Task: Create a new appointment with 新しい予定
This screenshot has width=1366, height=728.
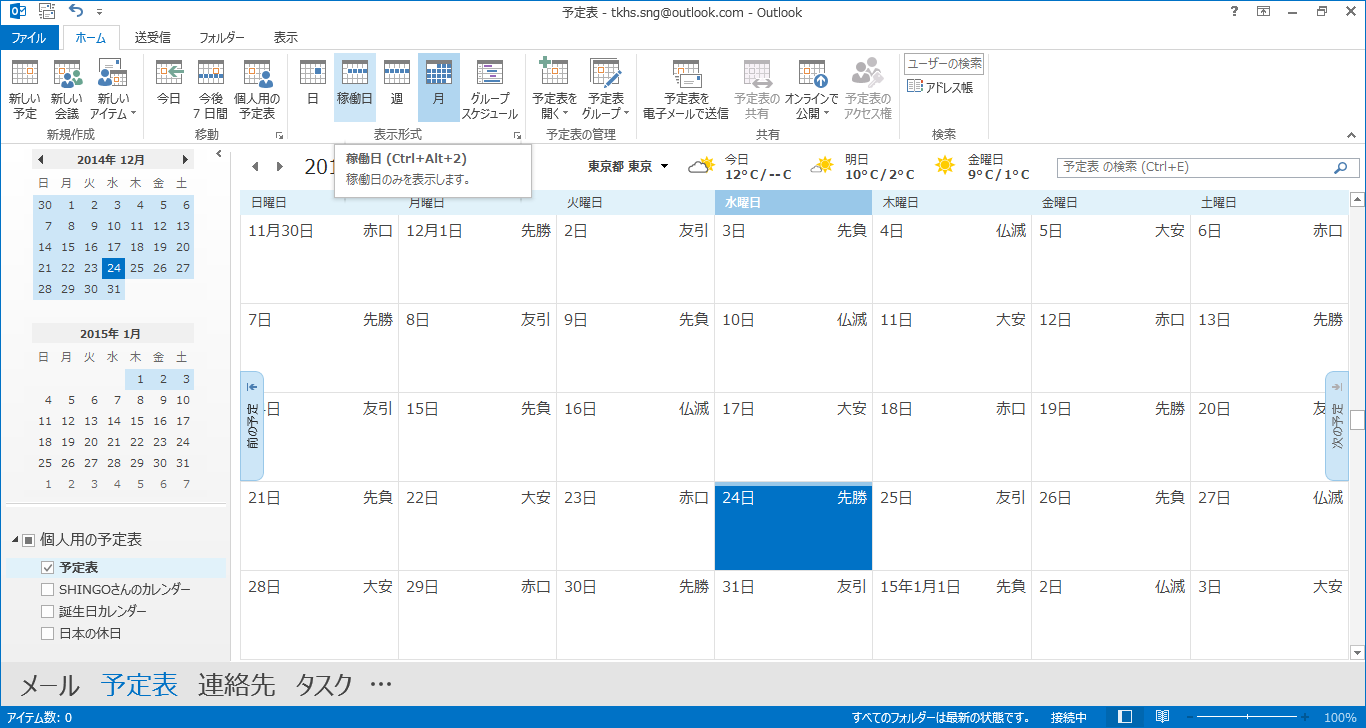Action: (x=25, y=89)
